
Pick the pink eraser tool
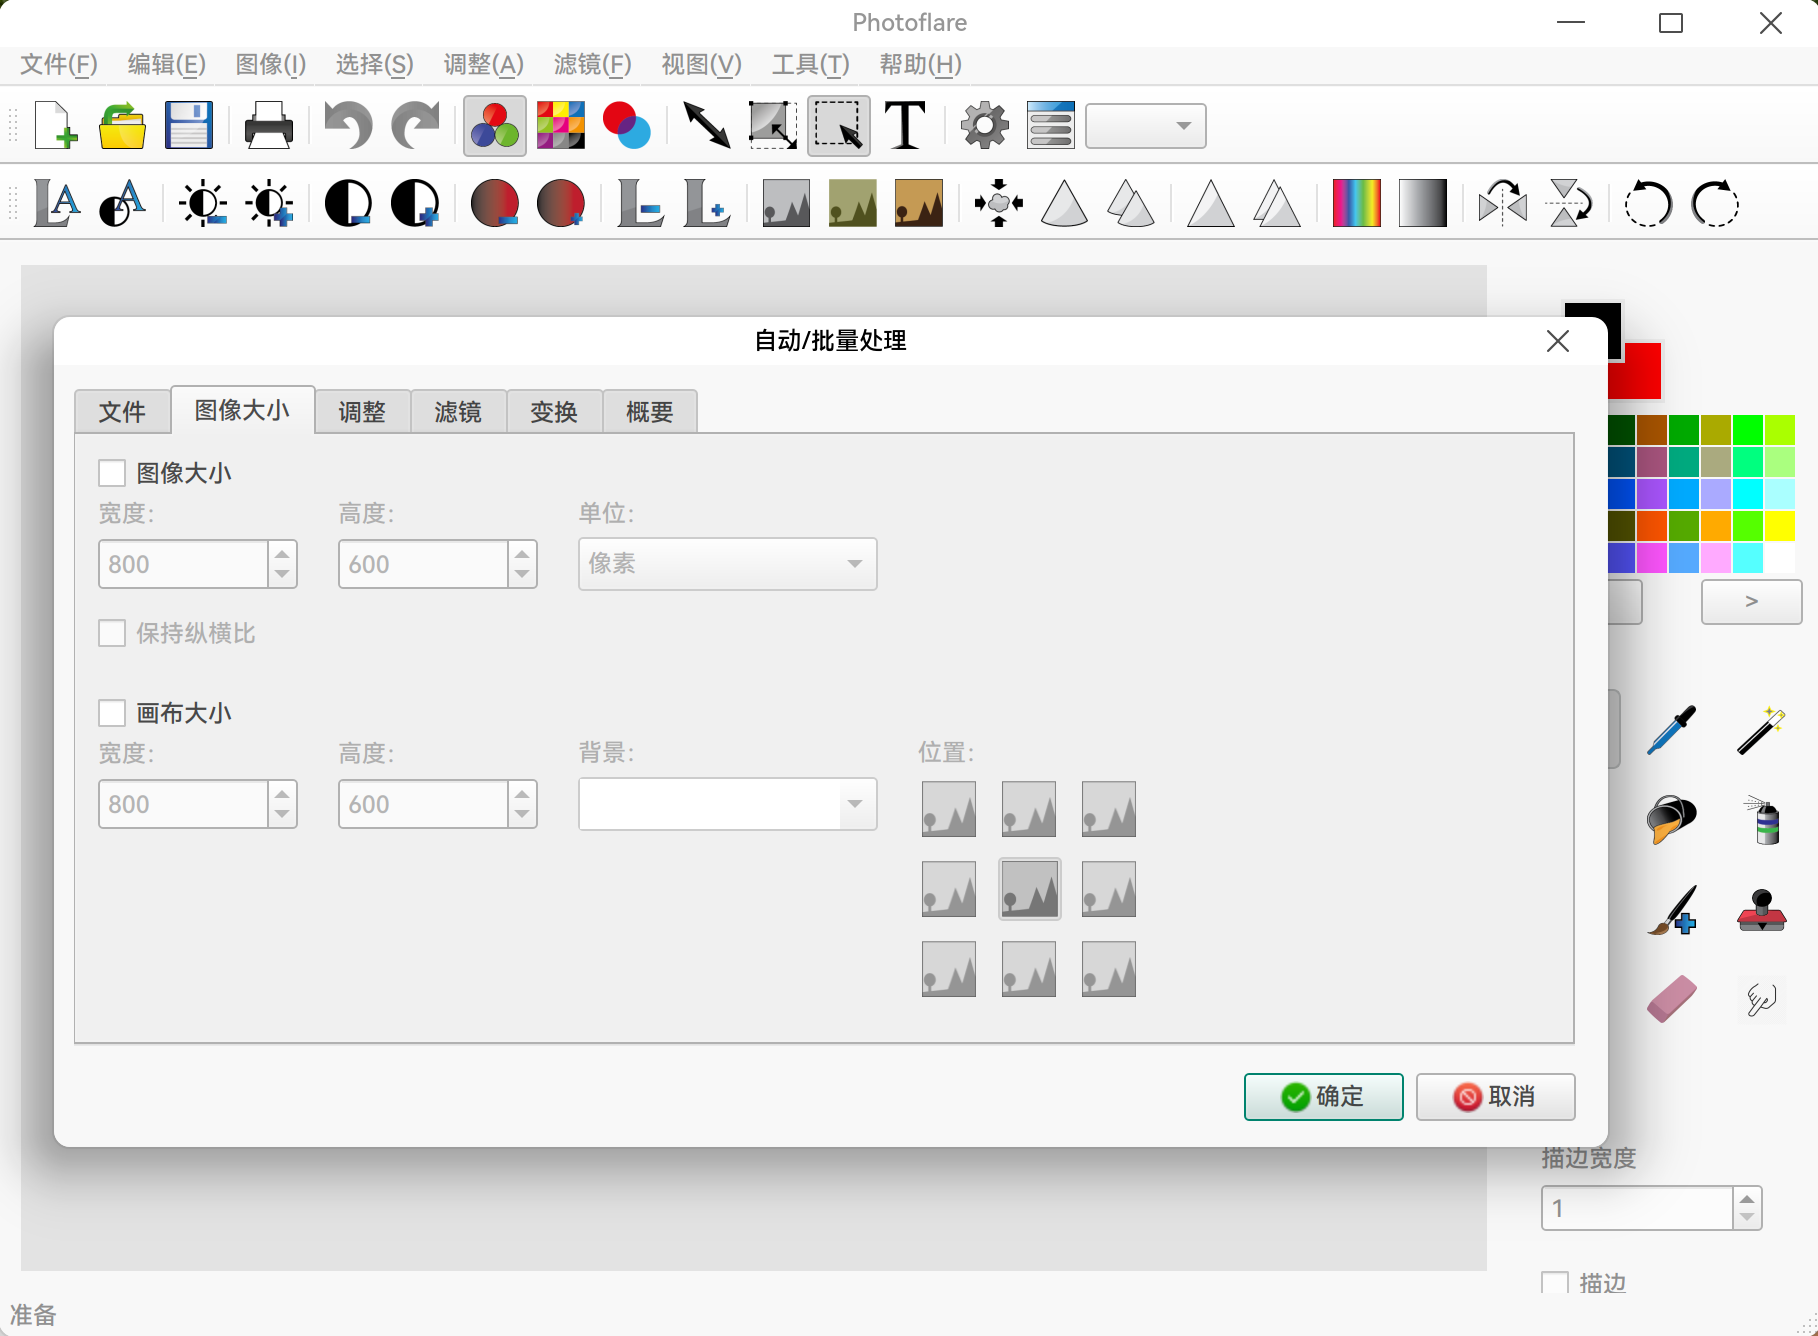tap(1672, 998)
